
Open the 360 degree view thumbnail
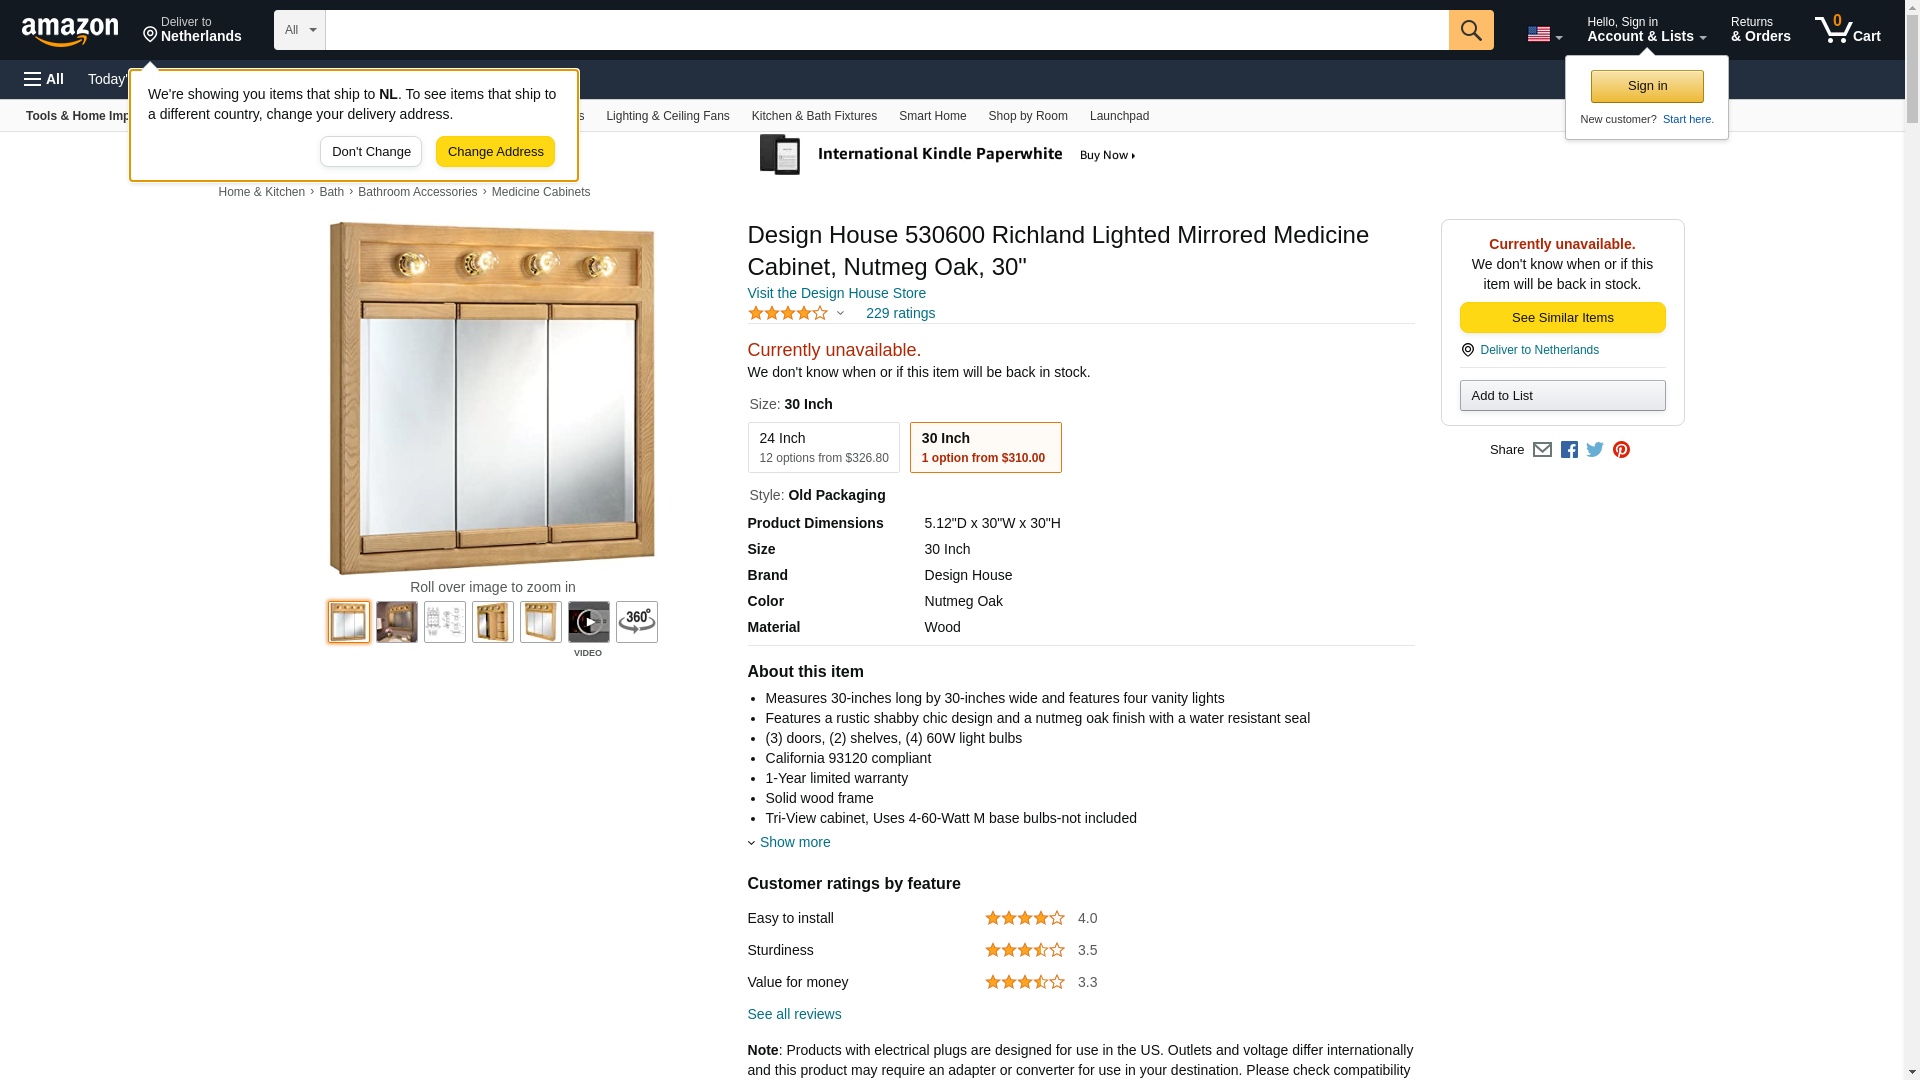636,622
